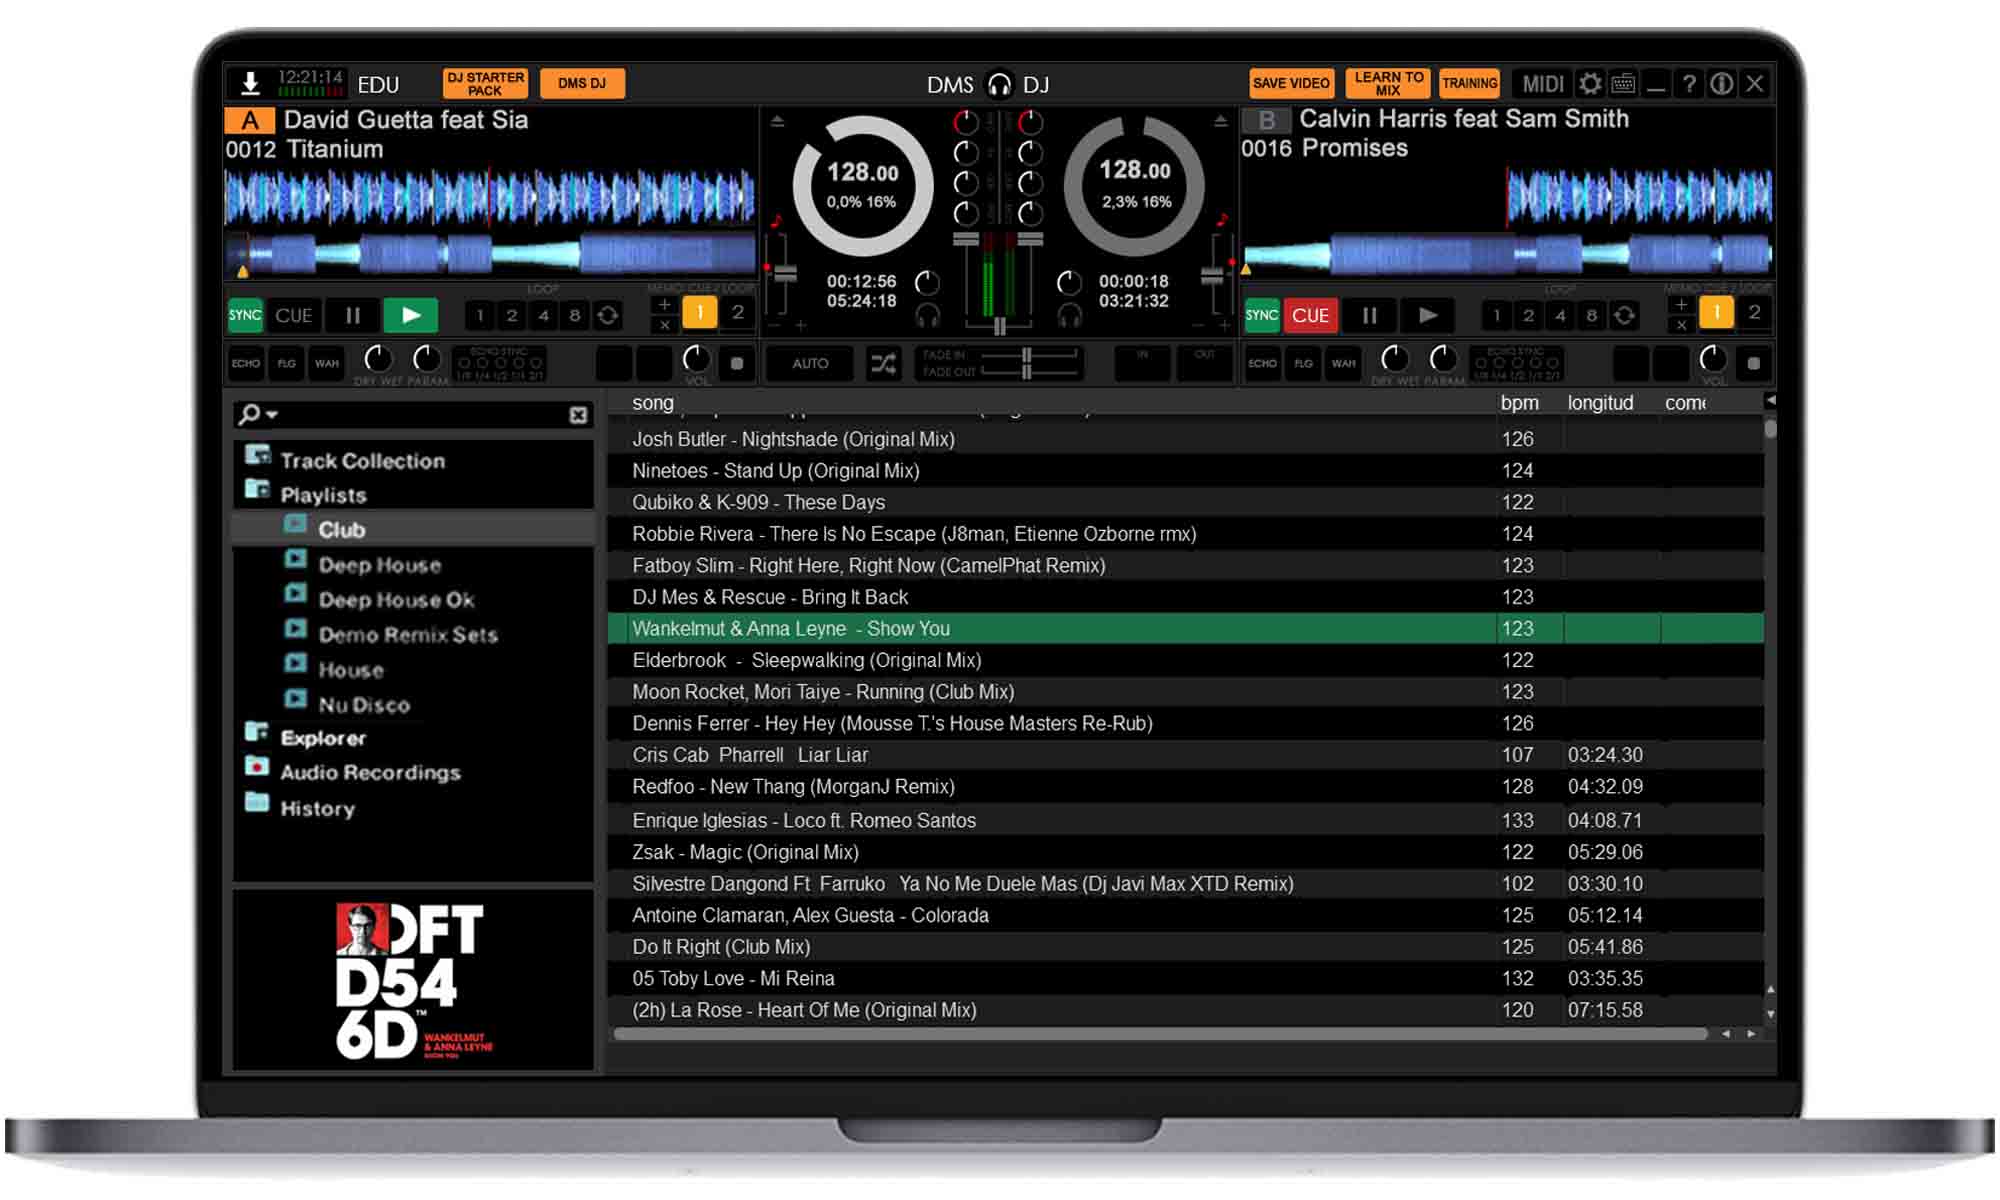Screen dimensions: 2000x1200
Task: Toggle SYNC on deck A
Action: [245, 315]
